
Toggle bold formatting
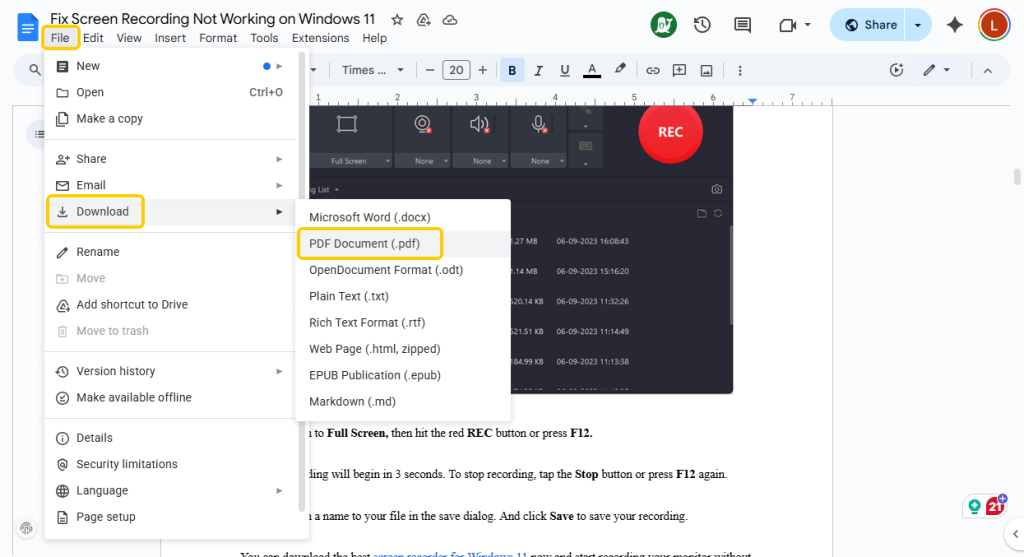coord(512,71)
